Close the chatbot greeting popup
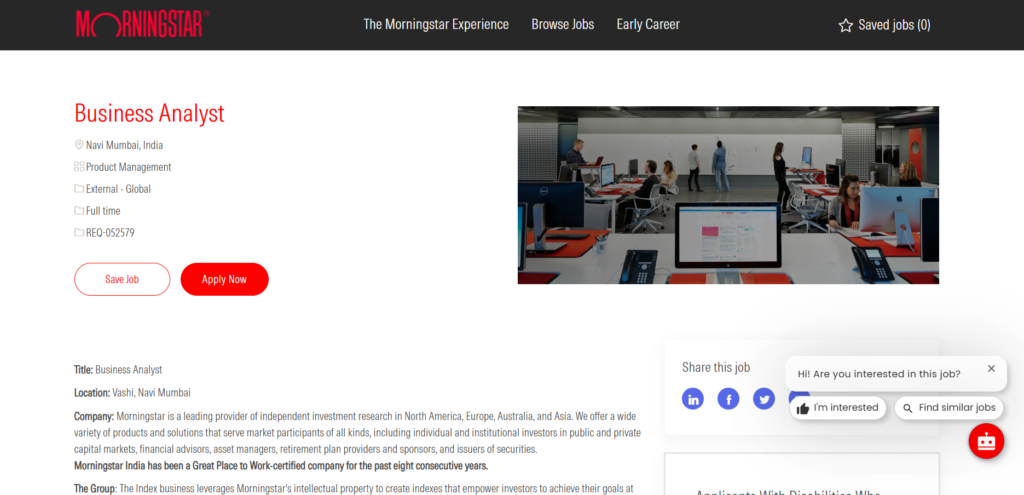The width and height of the screenshot is (1024, 495). [x=991, y=369]
